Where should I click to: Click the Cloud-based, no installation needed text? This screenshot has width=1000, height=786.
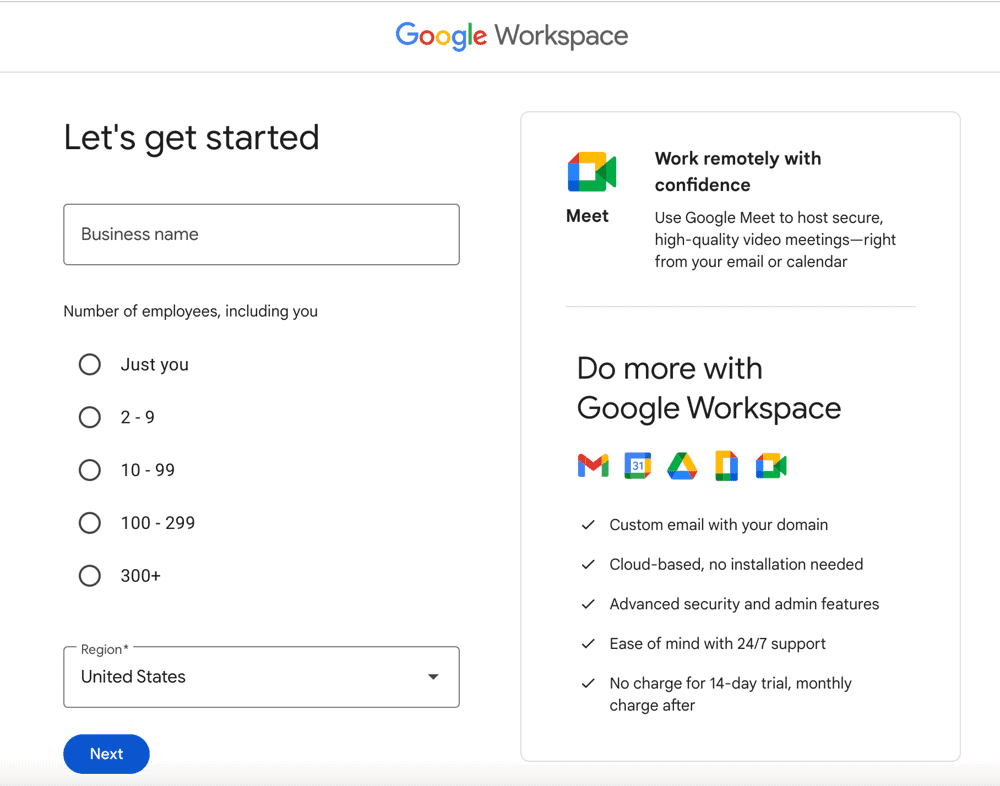[x=736, y=565]
